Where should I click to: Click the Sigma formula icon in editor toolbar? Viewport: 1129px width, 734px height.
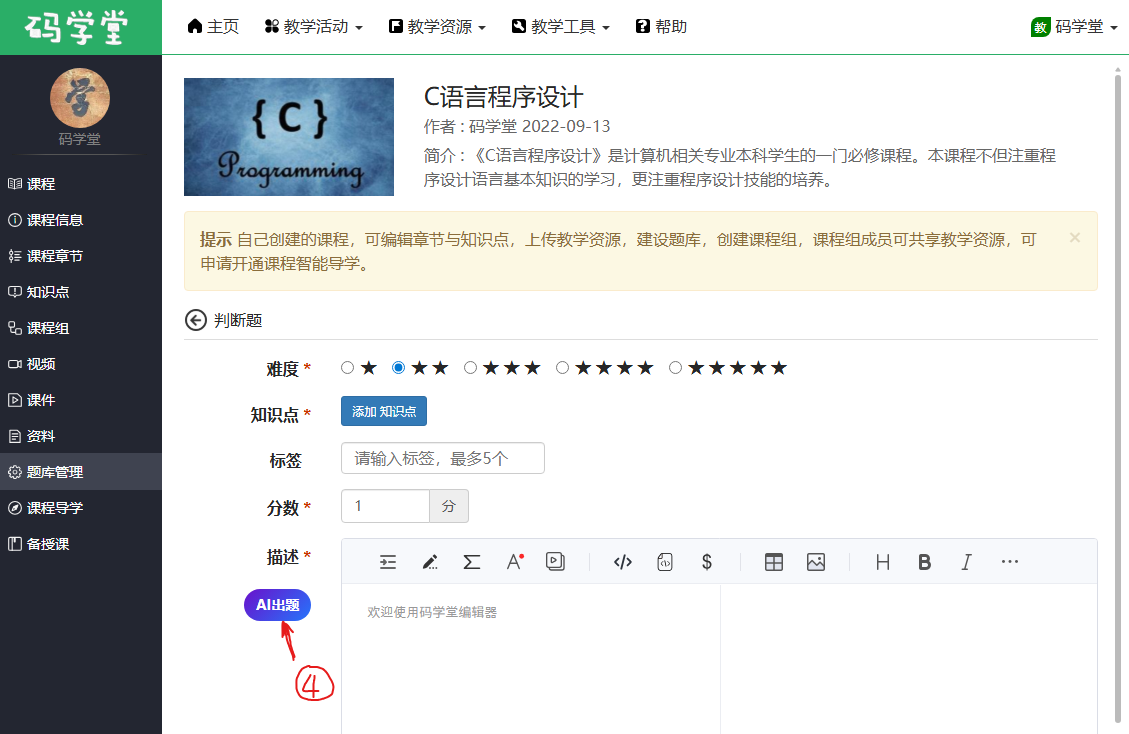[472, 562]
